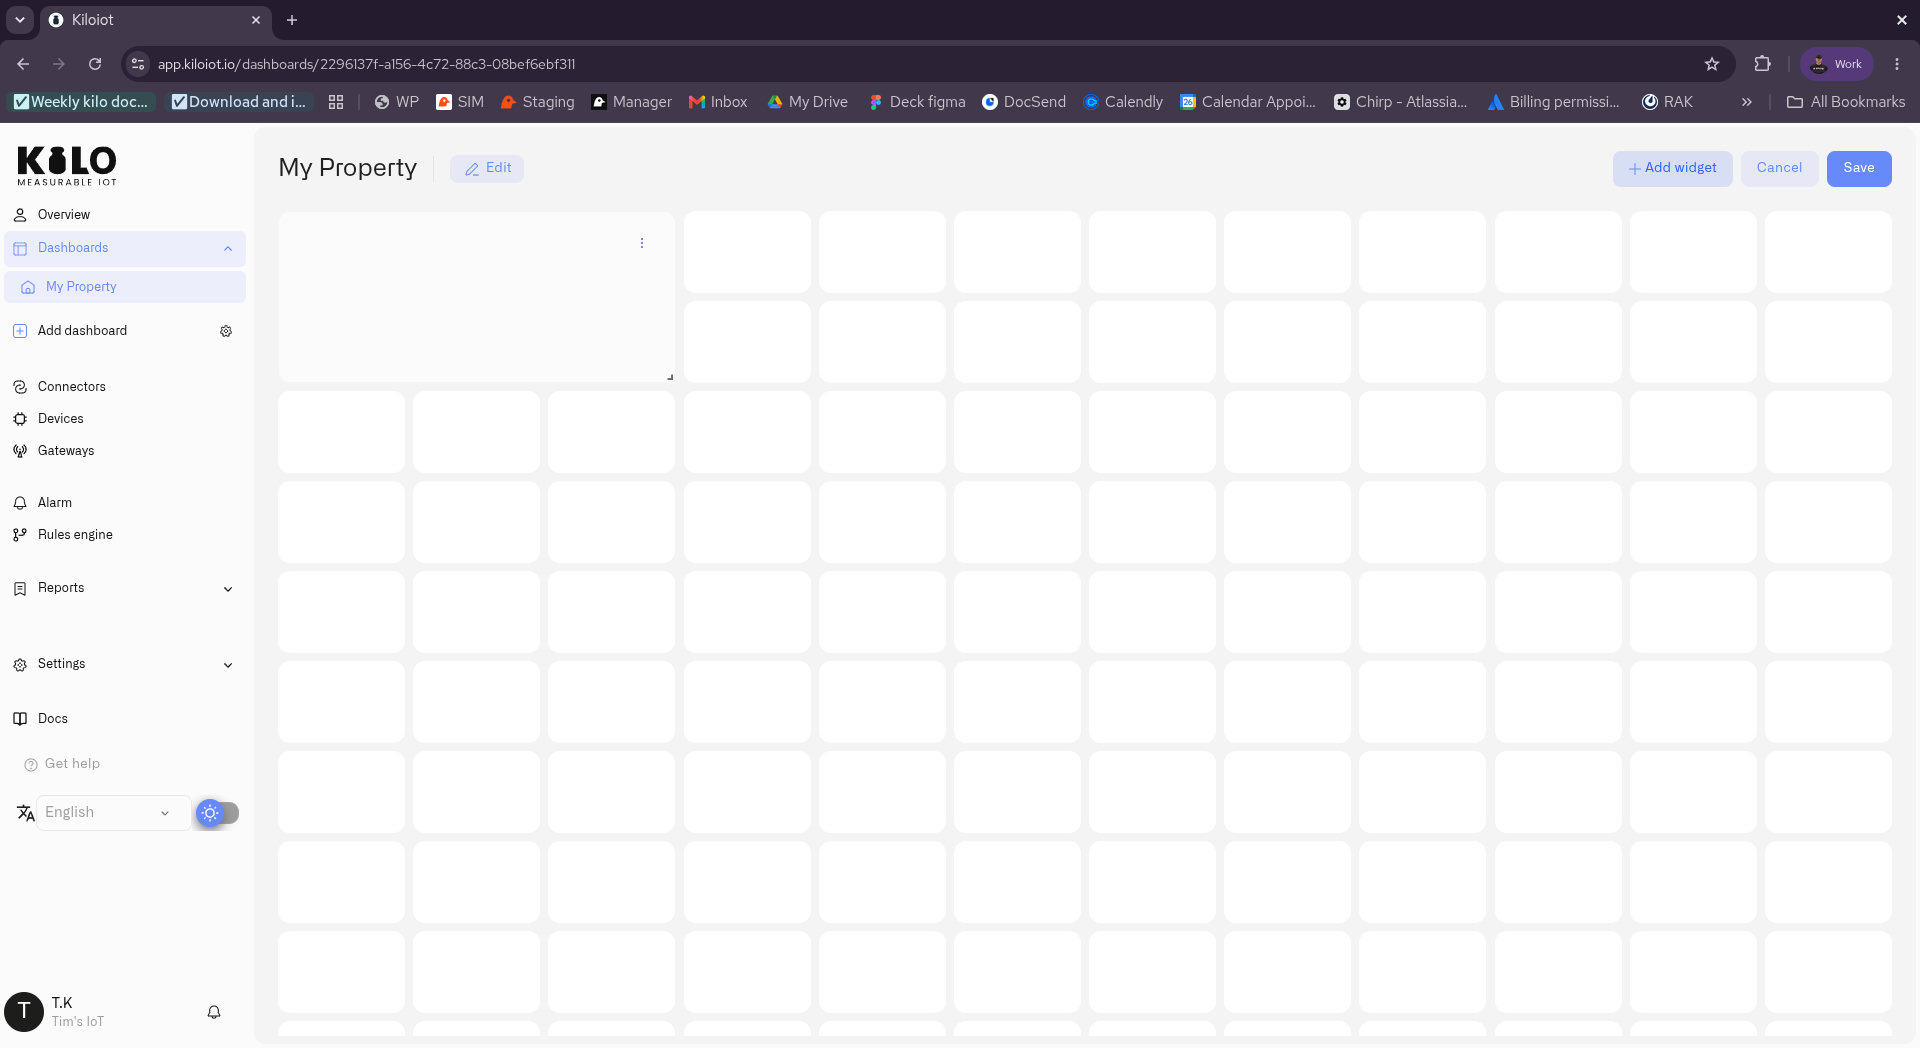The width and height of the screenshot is (1920, 1048).
Task: Open the Billing permissi... bookmark
Action: tap(1554, 102)
